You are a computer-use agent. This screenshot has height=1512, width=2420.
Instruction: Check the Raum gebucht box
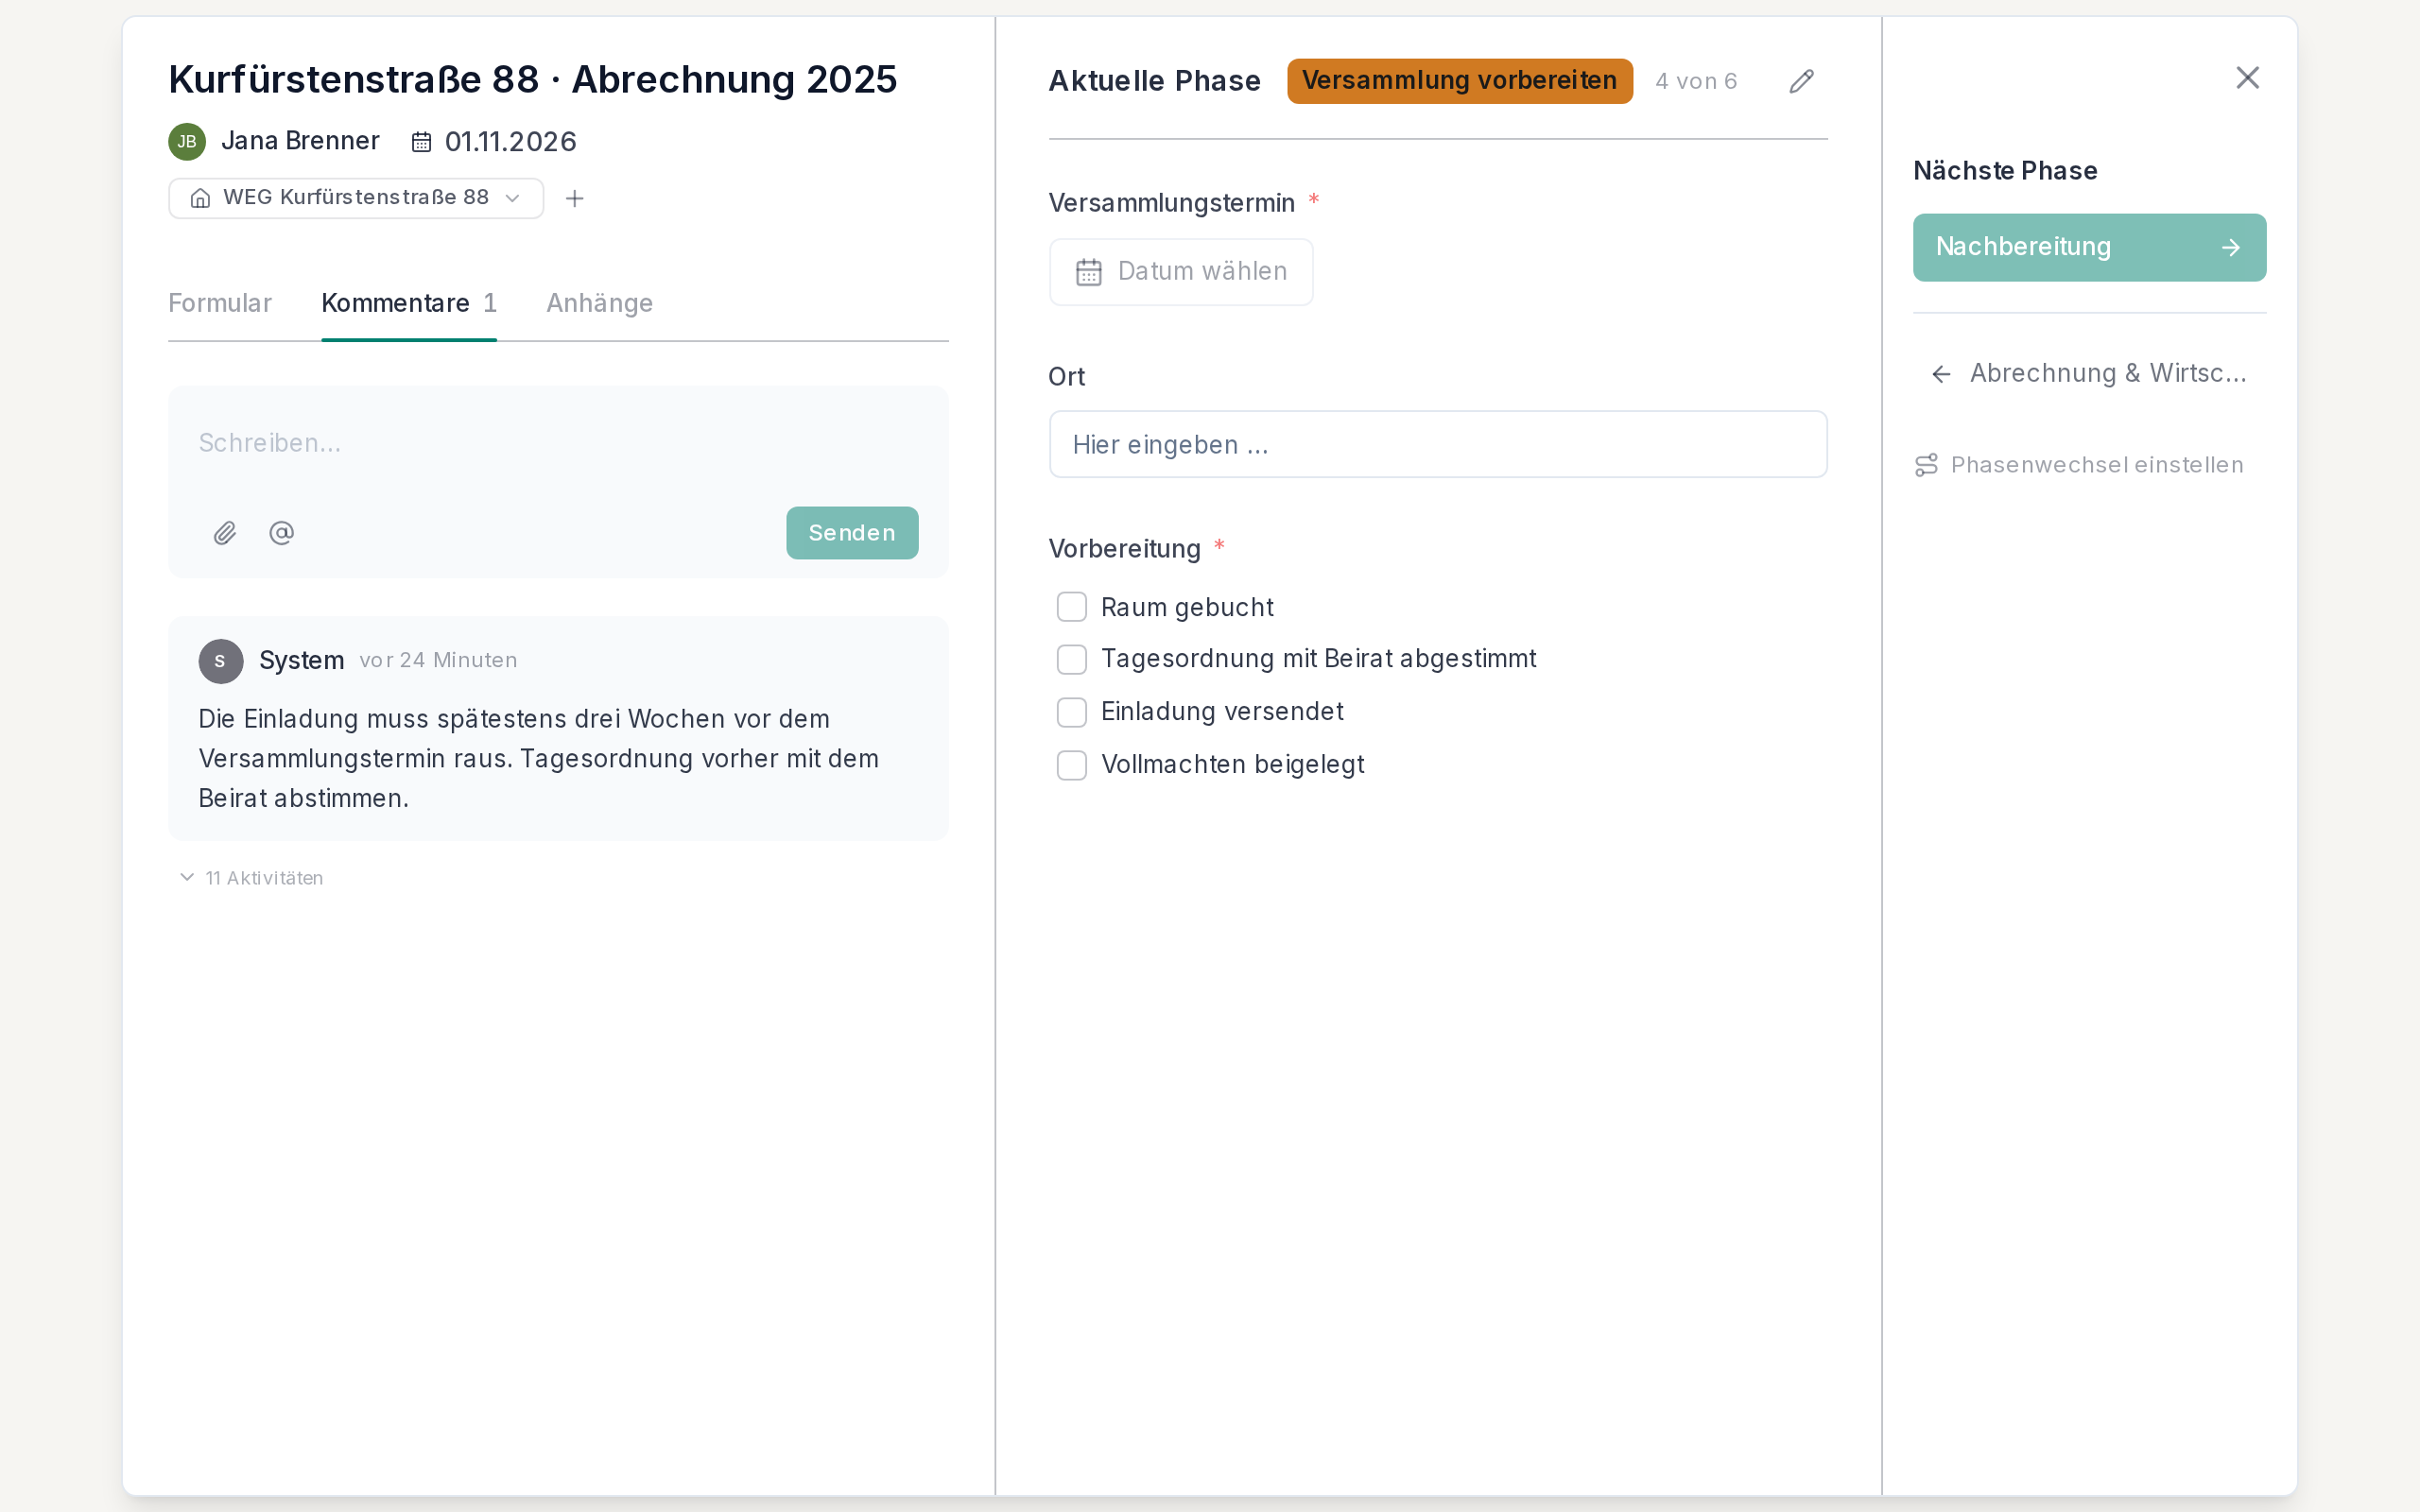click(x=1071, y=607)
